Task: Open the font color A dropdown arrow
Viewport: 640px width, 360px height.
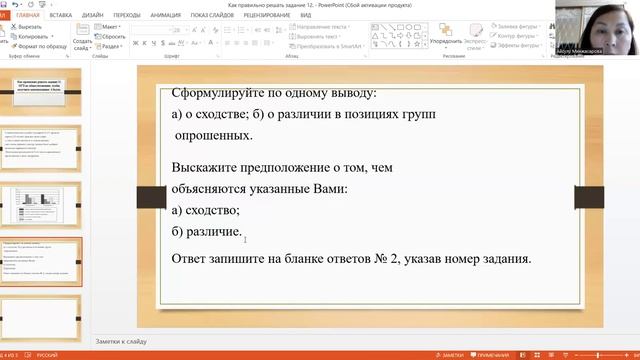Action: (x=218, y=43)
